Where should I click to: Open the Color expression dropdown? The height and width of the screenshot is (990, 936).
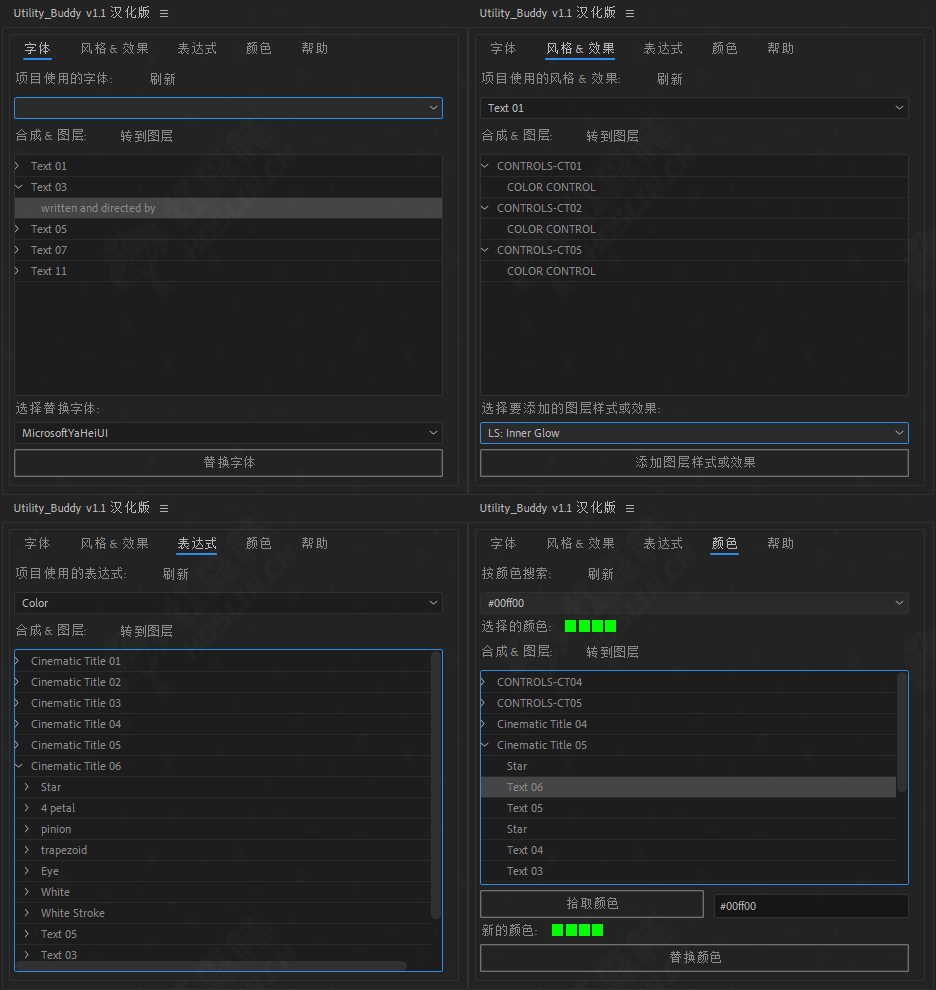click(228, 603)
